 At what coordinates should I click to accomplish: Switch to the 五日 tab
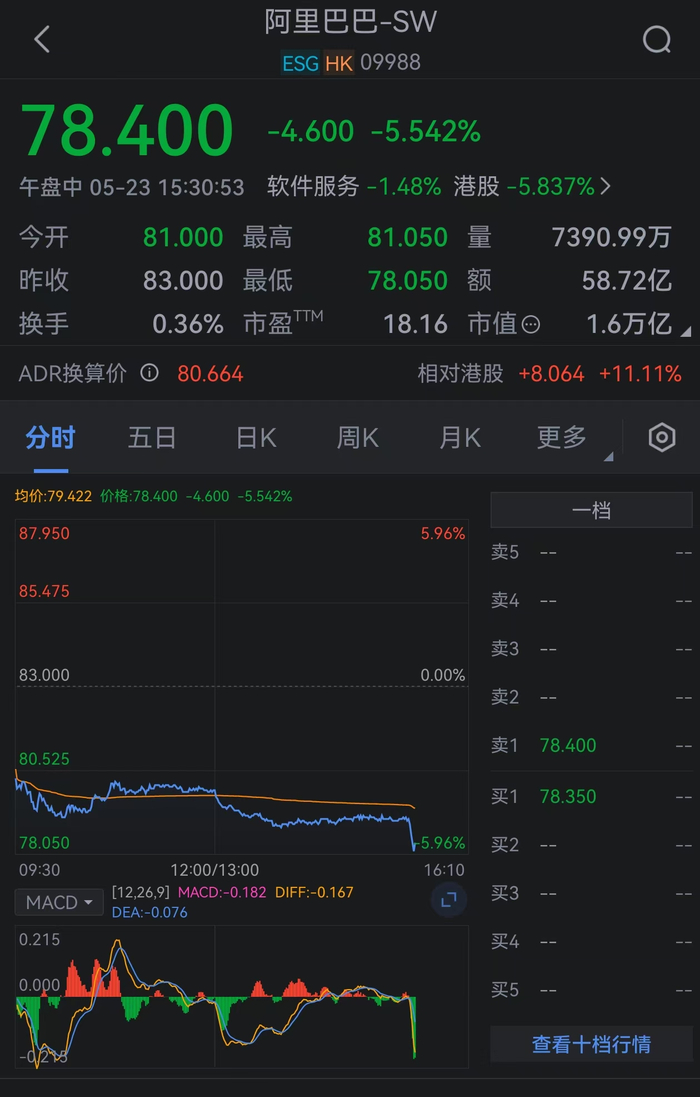[x=152, y=438]
